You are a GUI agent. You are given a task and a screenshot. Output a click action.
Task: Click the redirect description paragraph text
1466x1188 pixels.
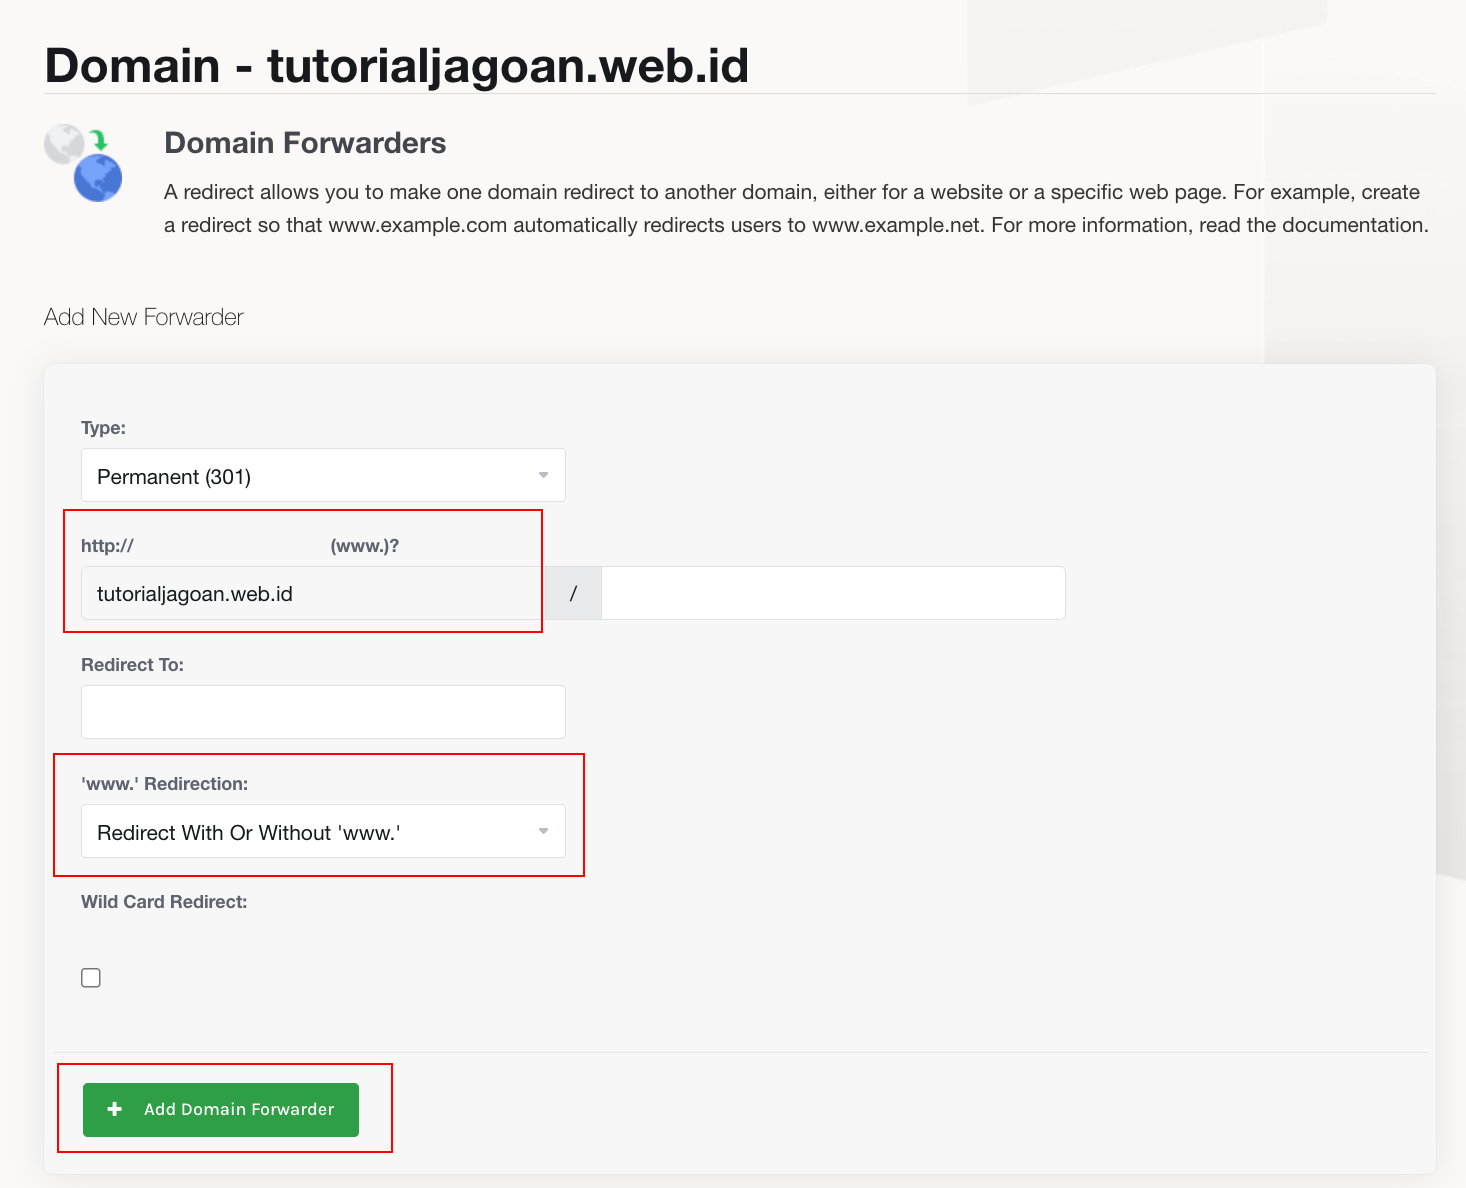(x=797, y=208)
